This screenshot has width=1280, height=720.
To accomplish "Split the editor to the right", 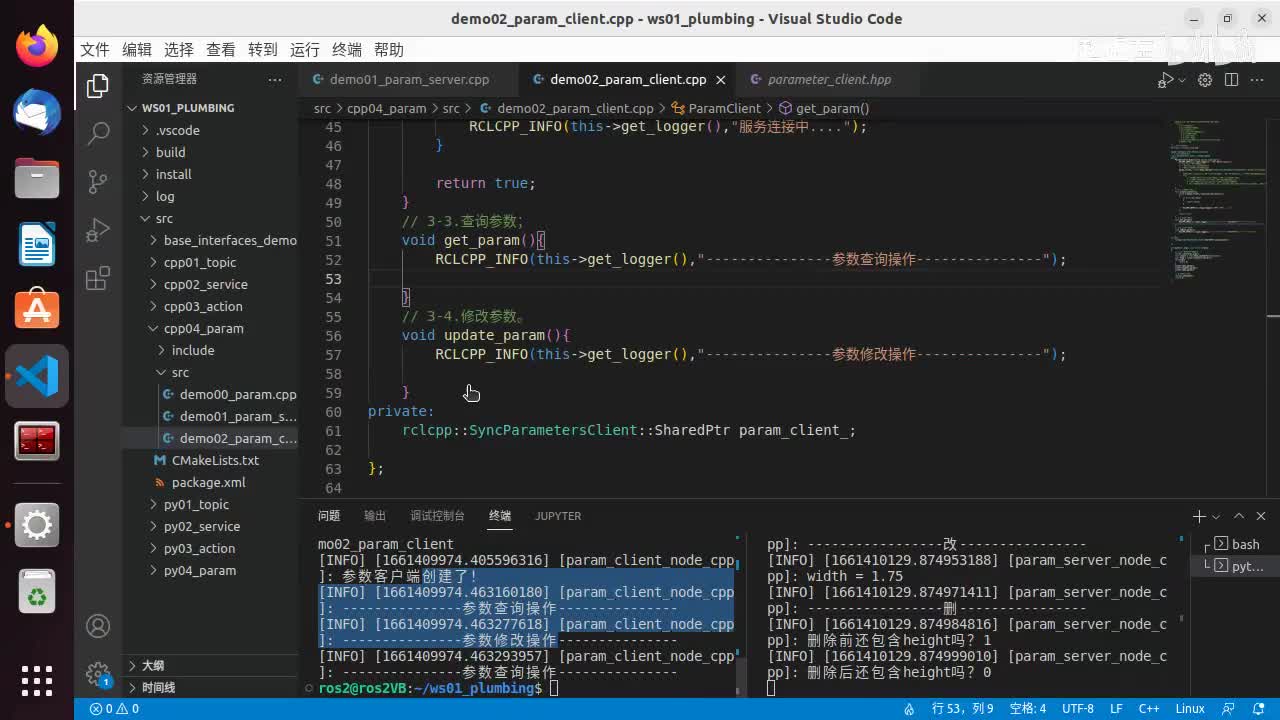I will pyautogui.click(x=1231, y=80).
